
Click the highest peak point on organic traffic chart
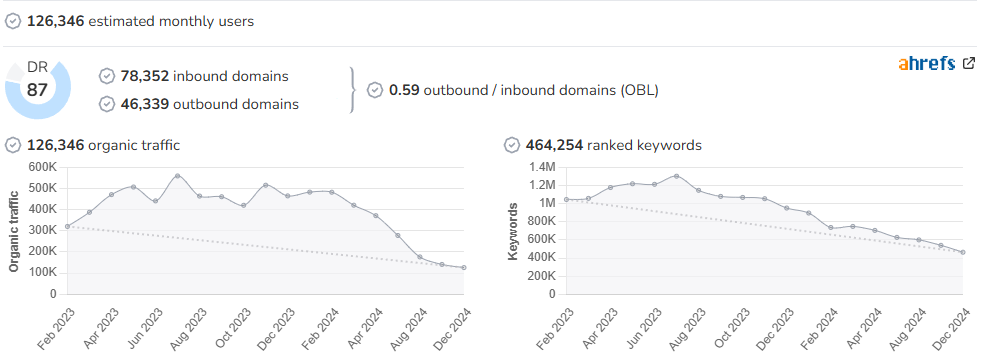click(177, 175)
